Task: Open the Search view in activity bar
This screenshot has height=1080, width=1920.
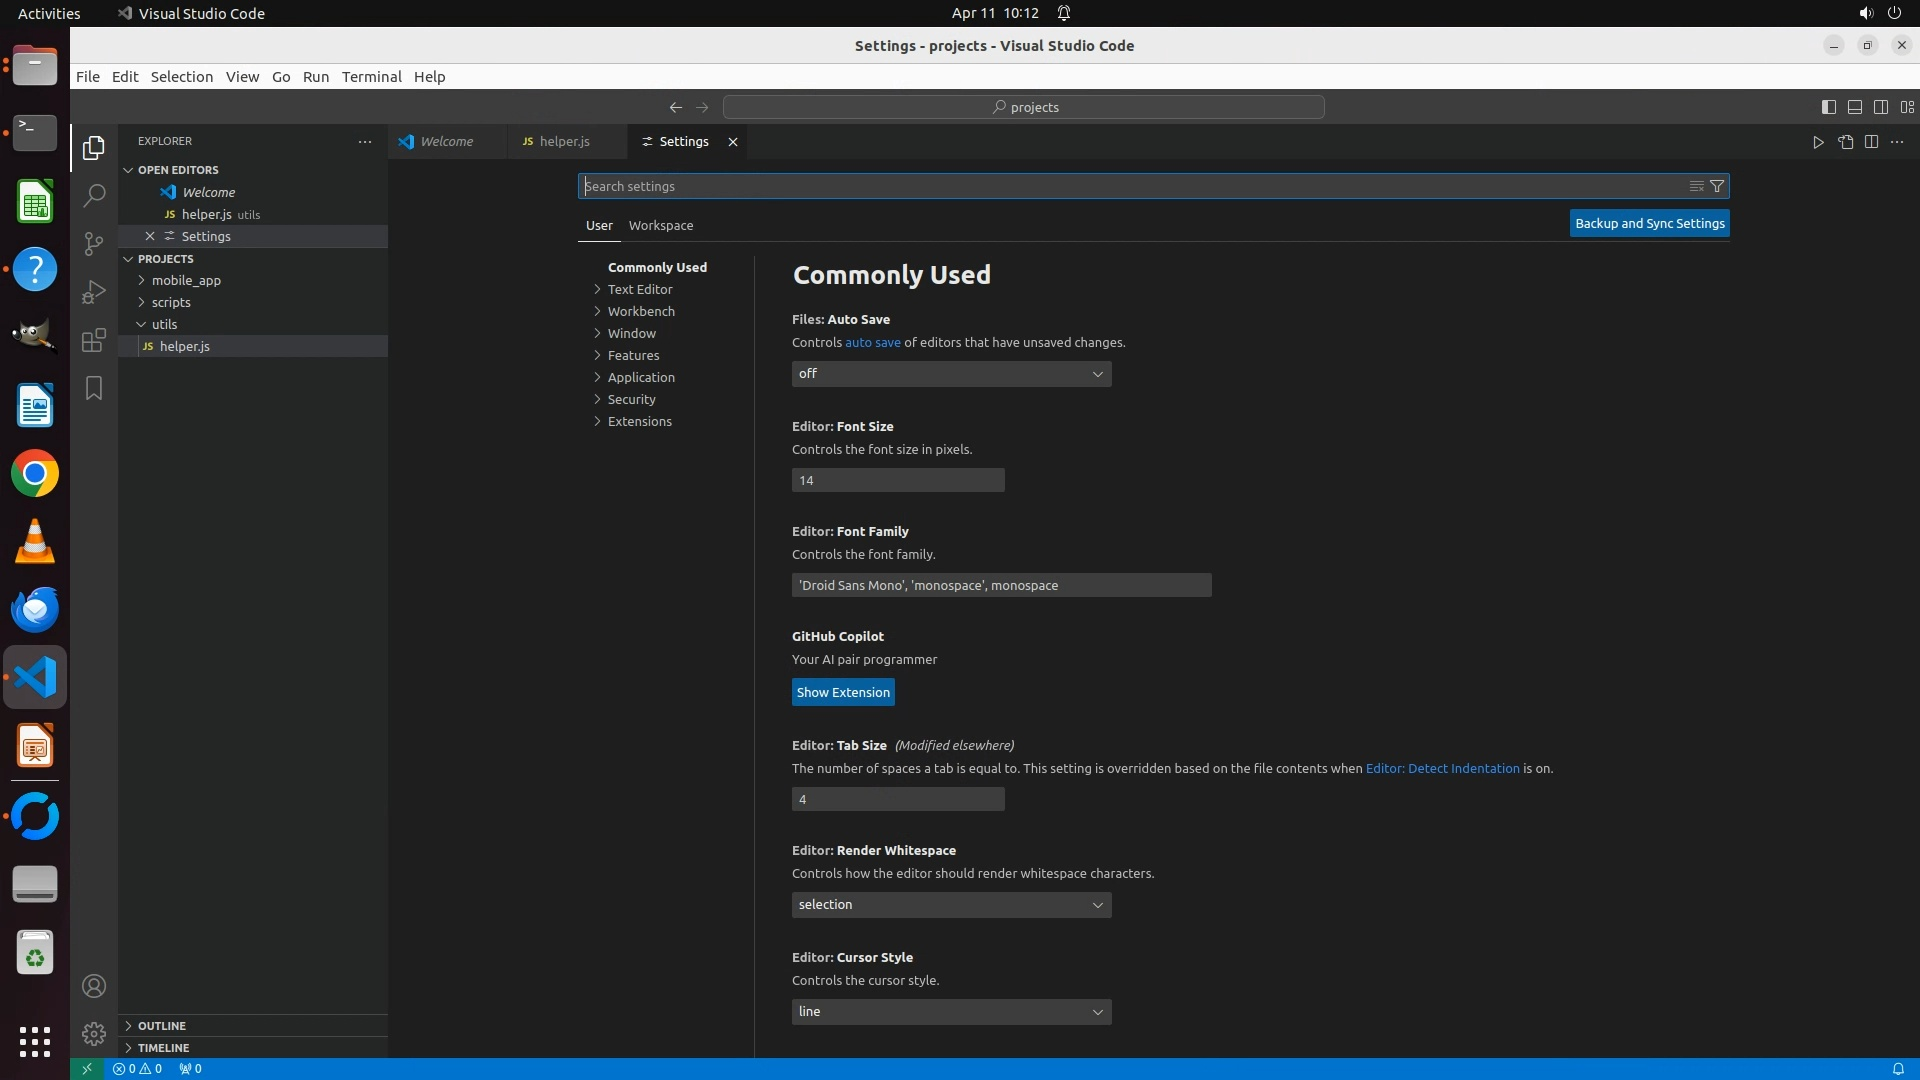Action: point(94,195)
